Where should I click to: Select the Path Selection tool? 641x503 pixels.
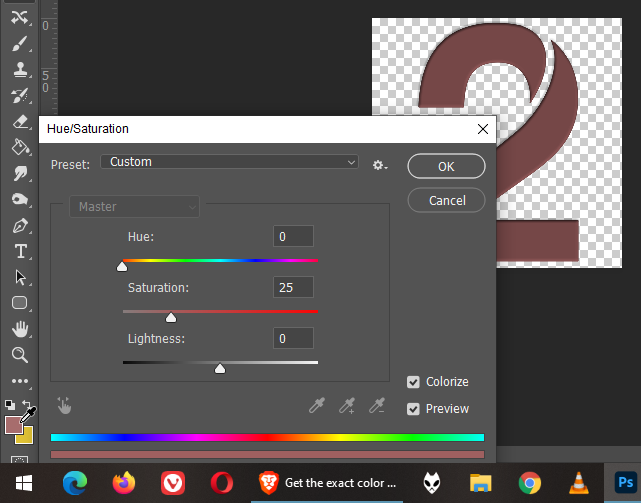pos(20,277)
